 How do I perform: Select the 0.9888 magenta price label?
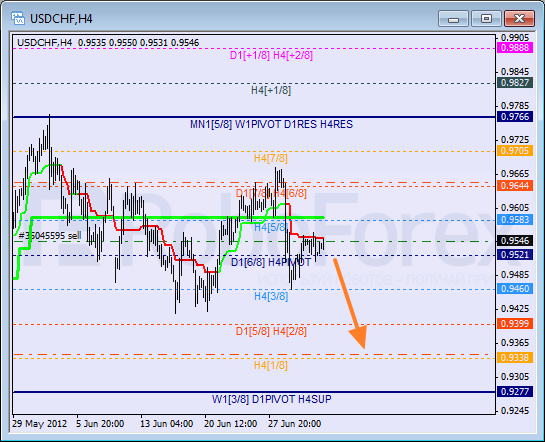pyautogui.click(x=515, y=48)
